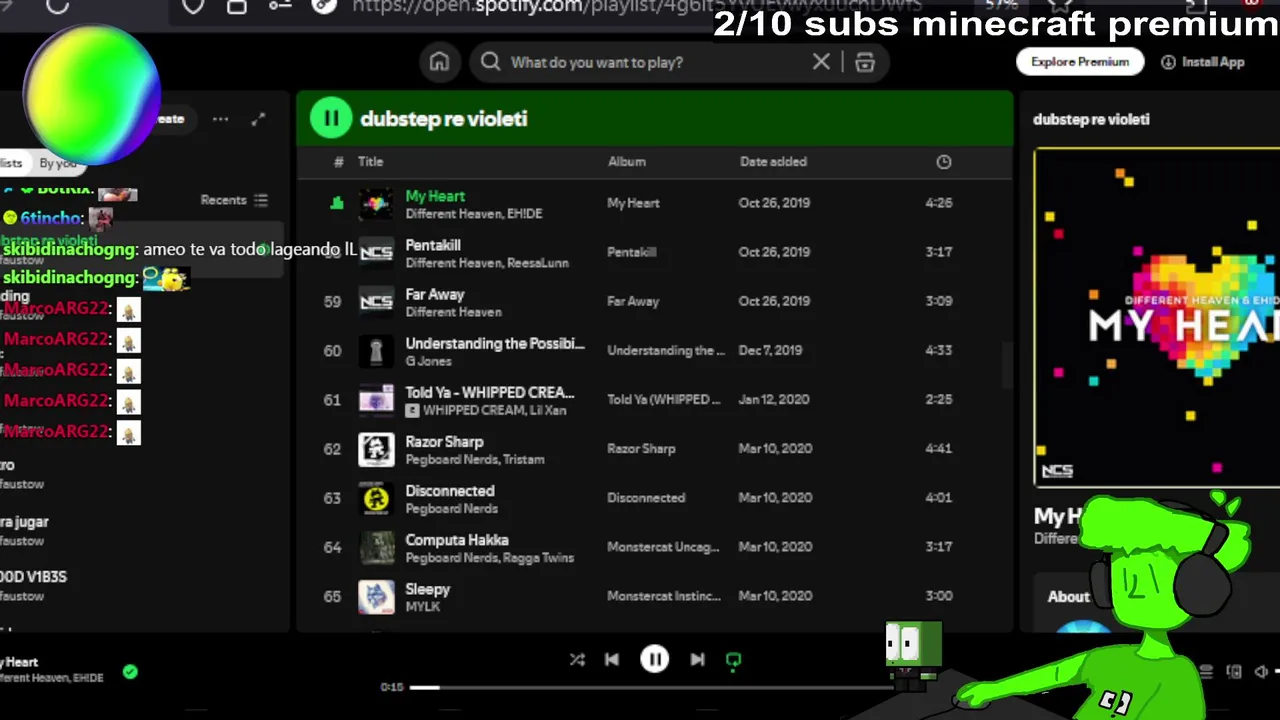Click the Title column header
Viewport: 1280px width, 720px height.
coord(370,162)
